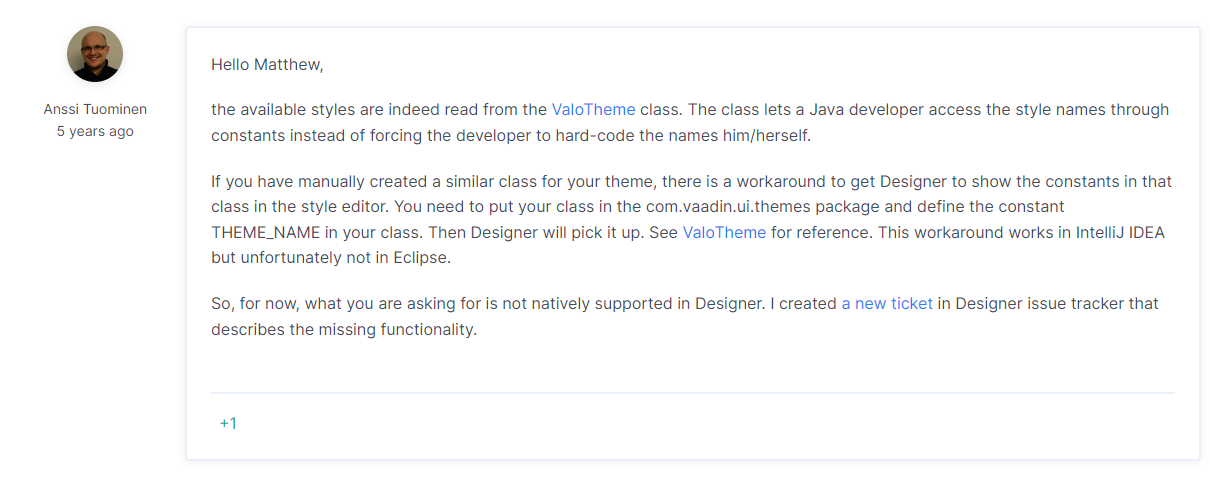Open the ValoTheme link before "class"
This screenshot has height=480, width=1210.
pyautogui.click(x=593, y=110)
